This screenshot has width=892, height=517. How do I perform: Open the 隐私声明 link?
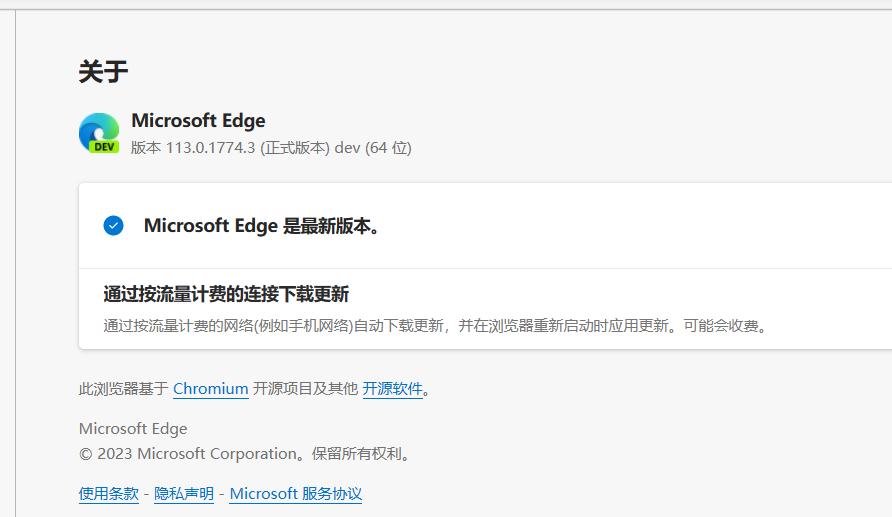click(x=184, y=494)
